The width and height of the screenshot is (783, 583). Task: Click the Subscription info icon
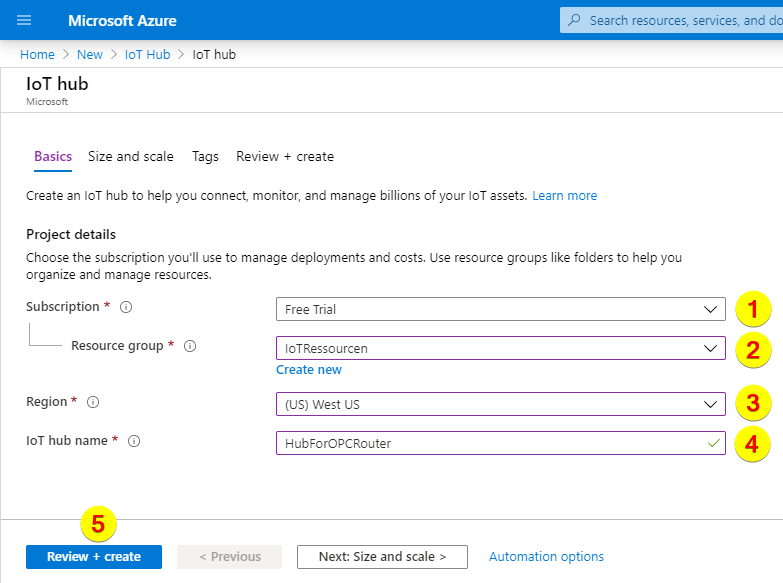coord(126,308)
